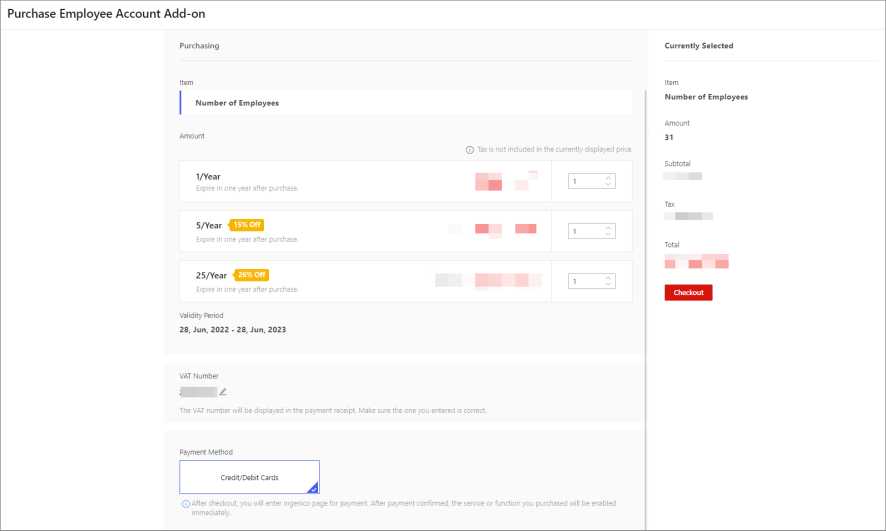Click the 5/Year quantity input field
Image resolution: width=886 pixels, height=531 pixels.
point(584,231)
